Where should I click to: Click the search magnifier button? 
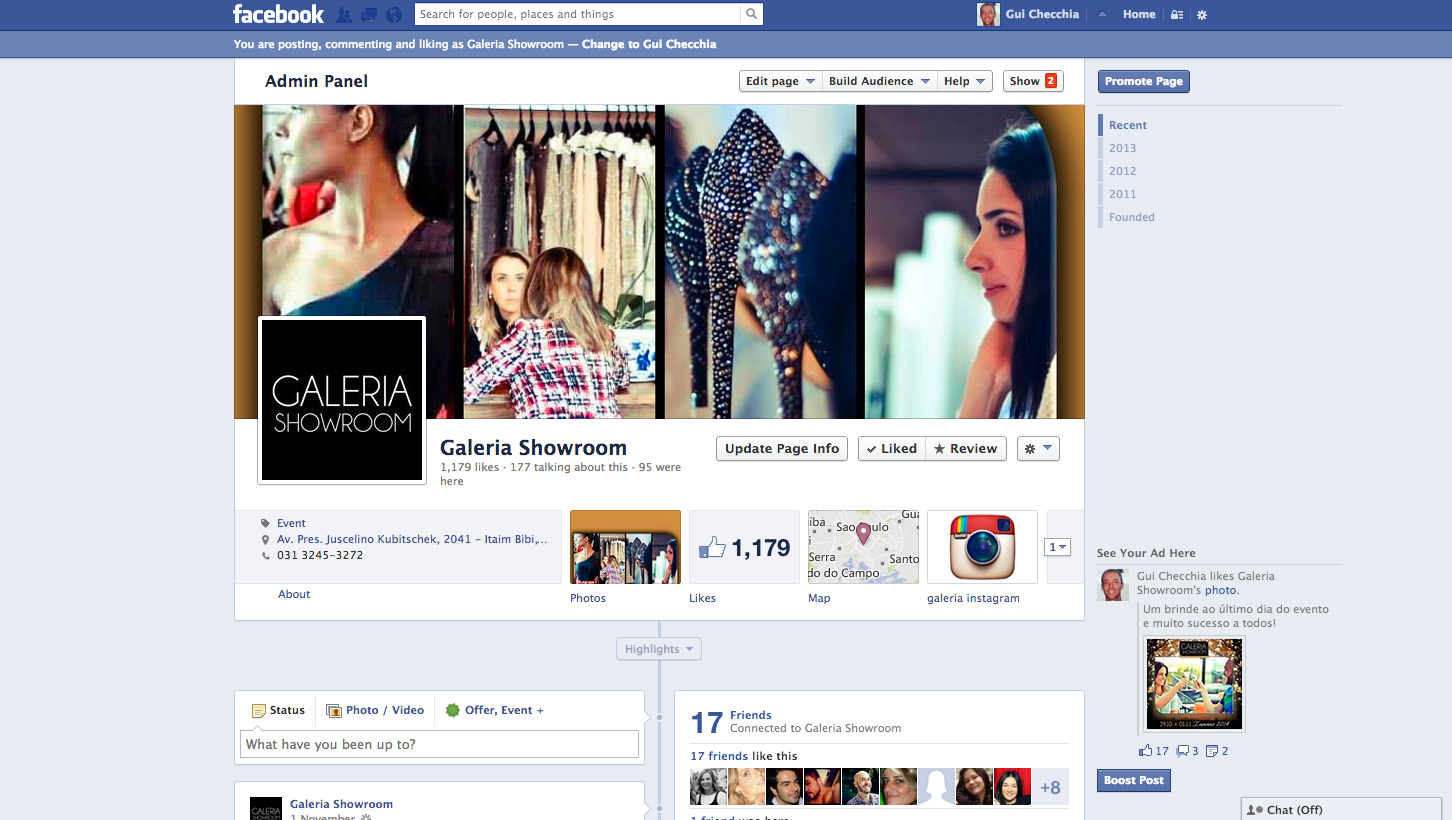coord(752,14)
